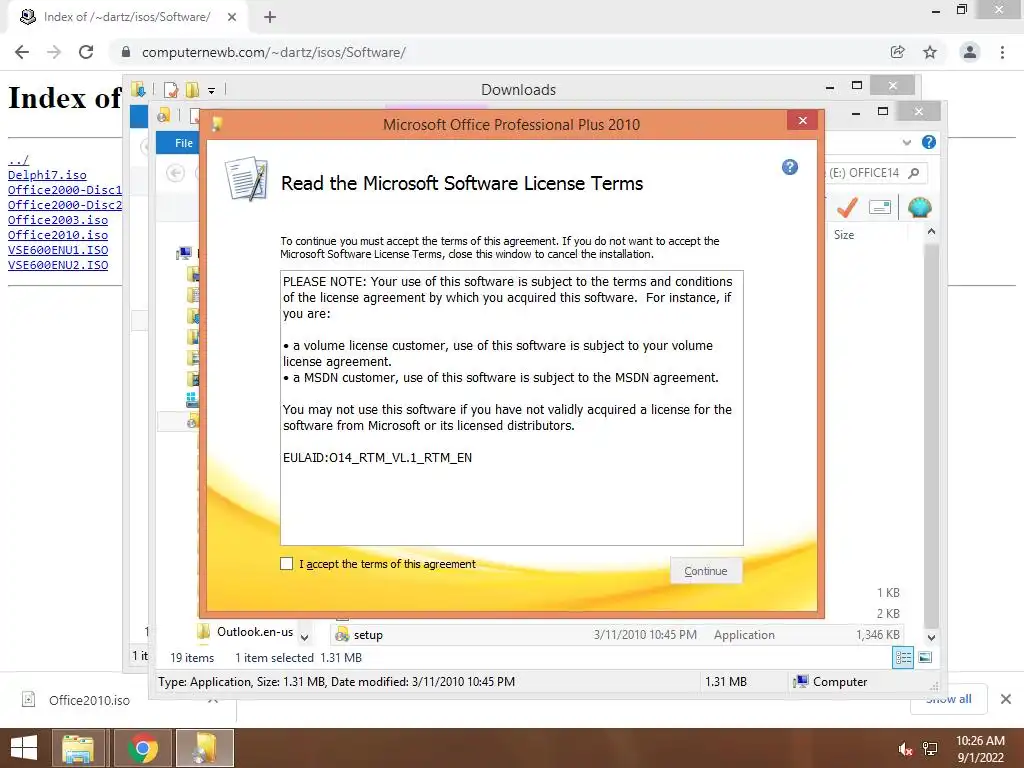The height and width of the screenshot is (768, 1024).
Task: Click the OFFICE14 window title bar drive icon
Action: pos(163,116)
